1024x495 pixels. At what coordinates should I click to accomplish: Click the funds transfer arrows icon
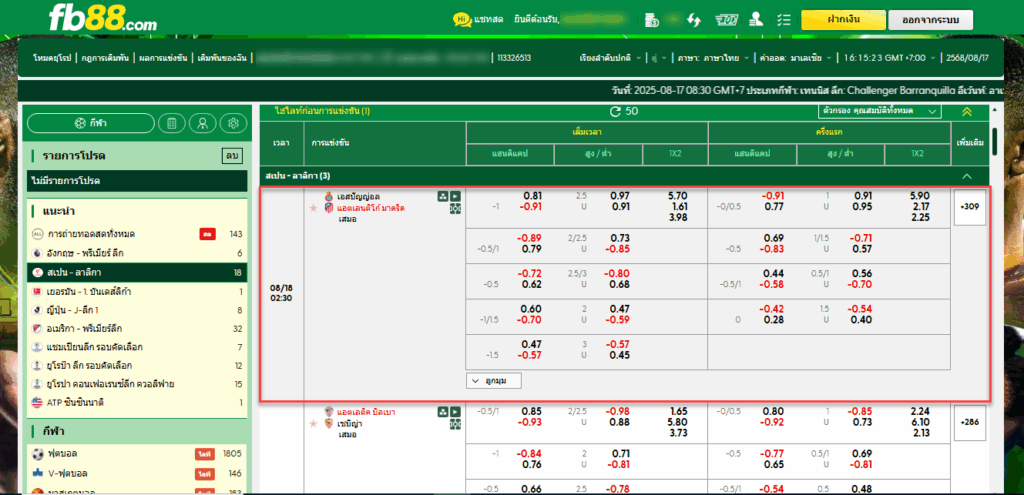tap(694, 20)
